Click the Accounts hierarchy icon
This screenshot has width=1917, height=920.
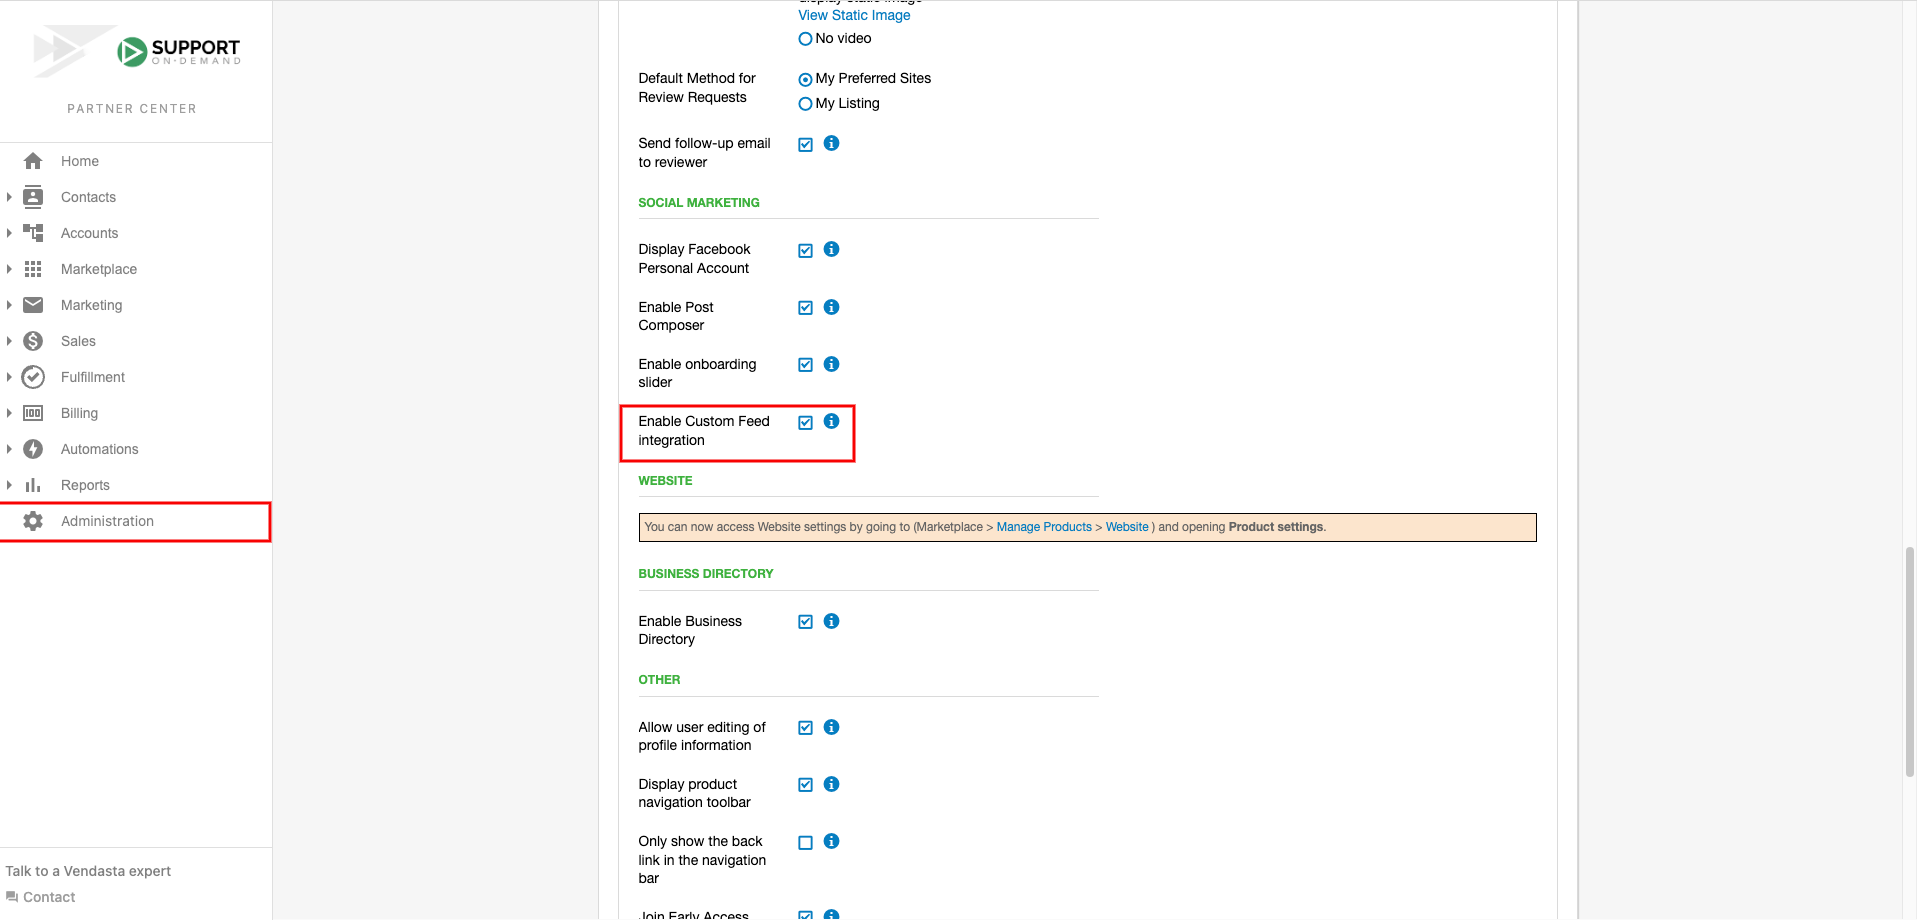tap(33, 233)
